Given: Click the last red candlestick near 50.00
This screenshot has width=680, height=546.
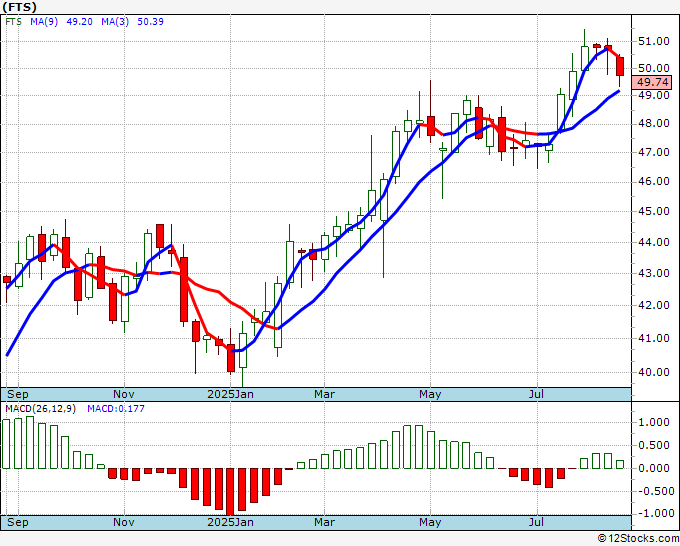Looking at the screenshot, I should [620, 66].
